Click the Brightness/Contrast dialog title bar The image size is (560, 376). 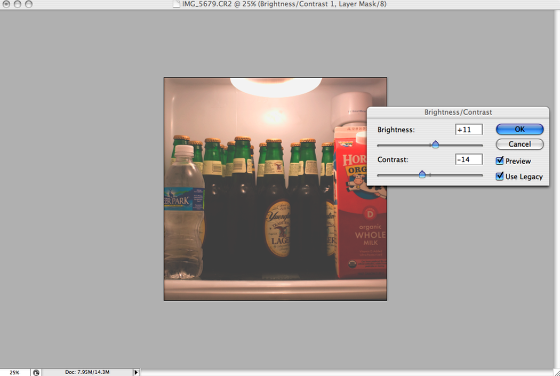tap(458, 112)
